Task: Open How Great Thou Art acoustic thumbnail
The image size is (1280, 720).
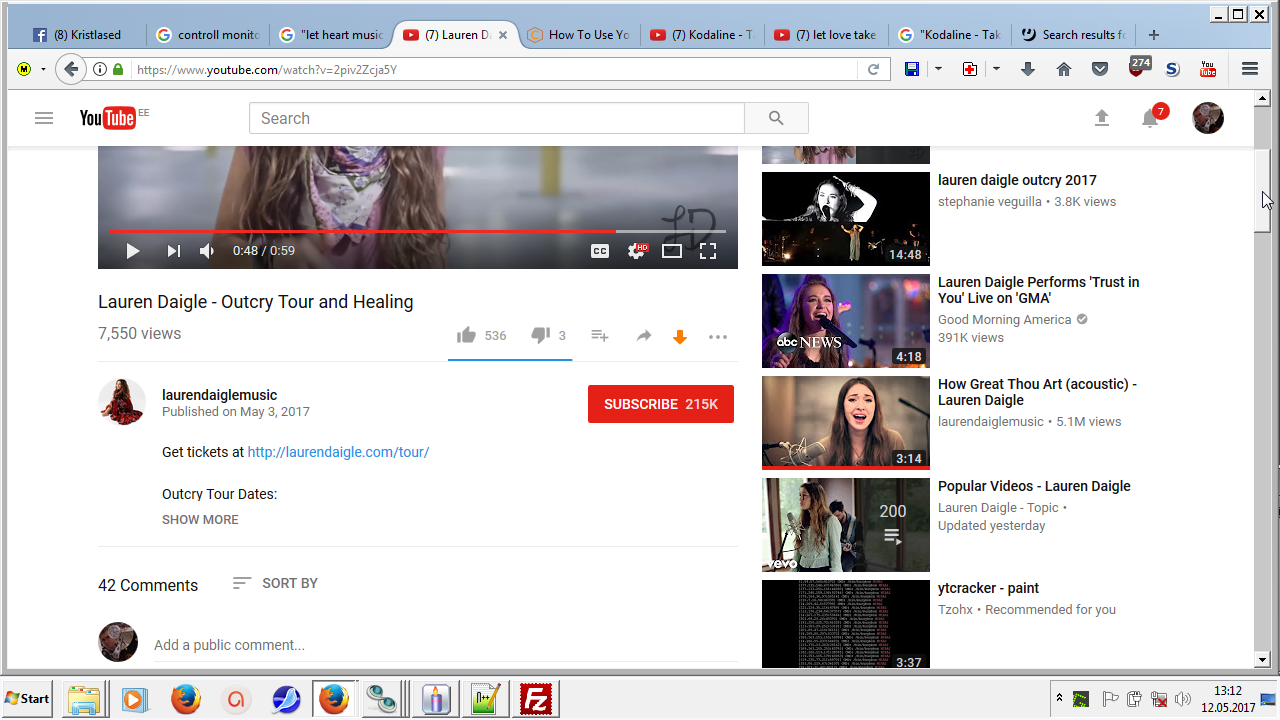Action: click(x=846, y=423)
